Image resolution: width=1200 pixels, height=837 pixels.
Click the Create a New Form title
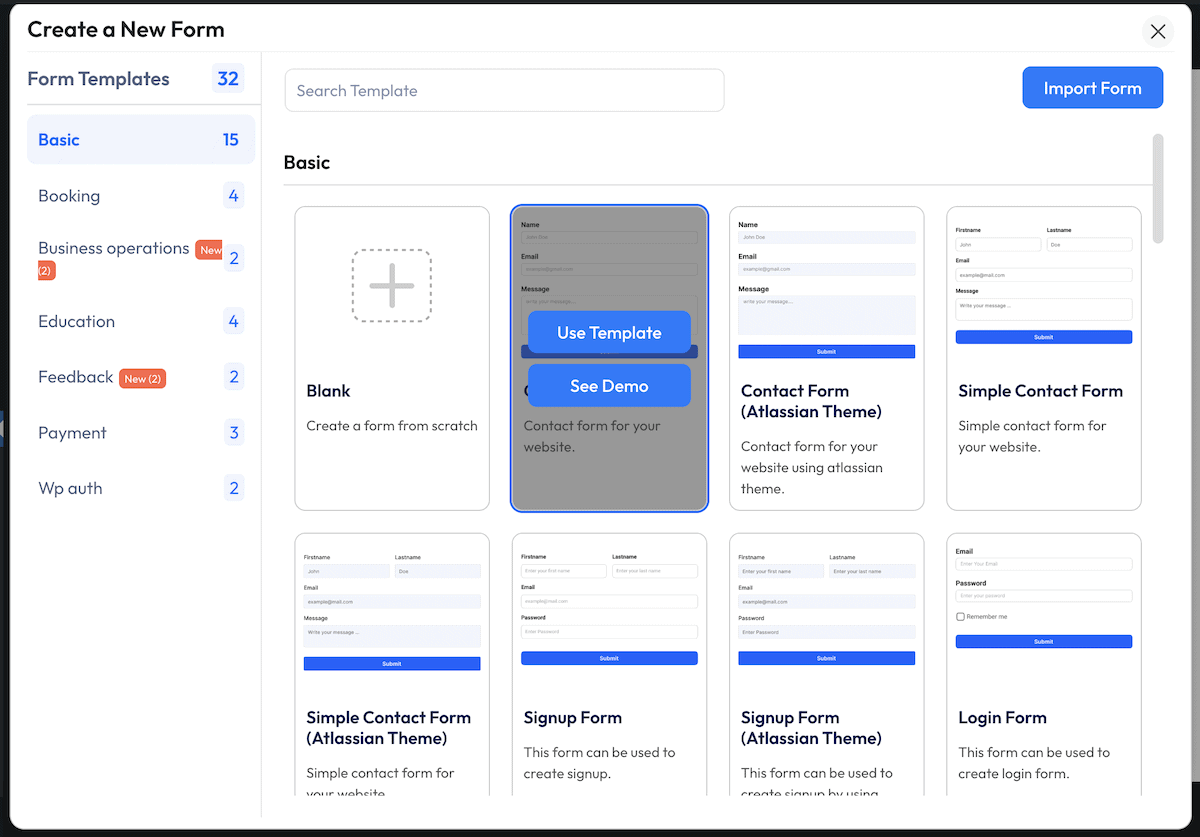tap(126, 30)
